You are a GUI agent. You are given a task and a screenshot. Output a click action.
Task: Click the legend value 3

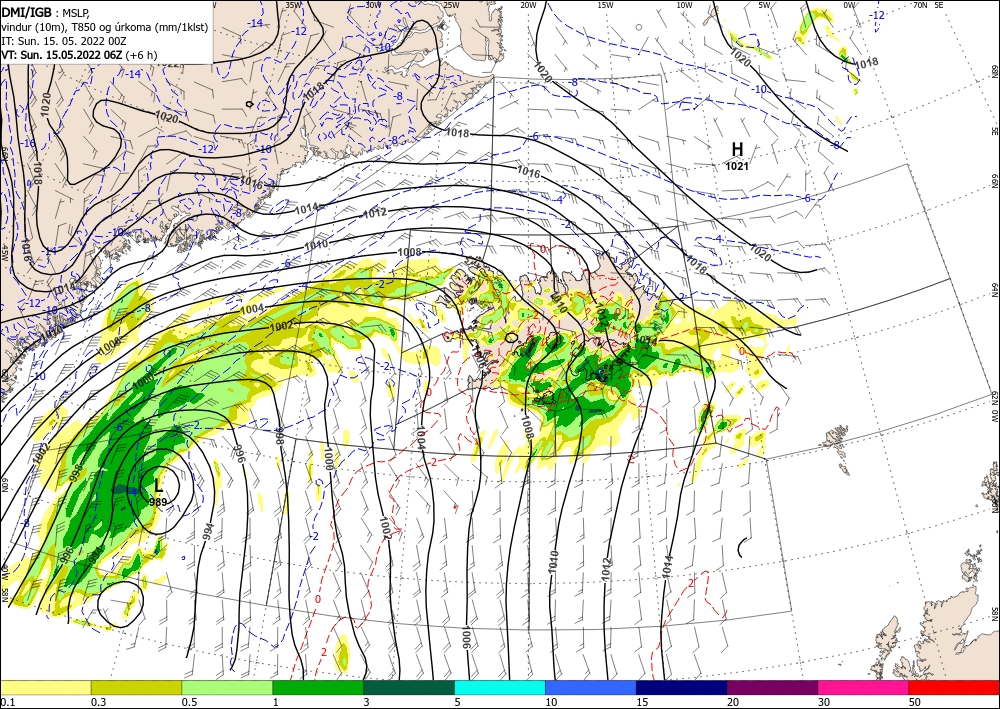pos(366,702)
